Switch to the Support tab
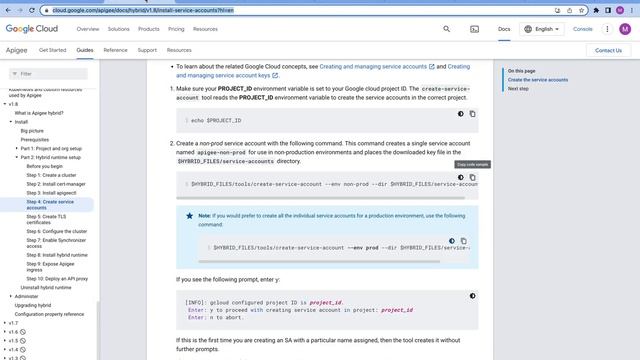This screenshot has height=360, width=640. coord(147,50)
